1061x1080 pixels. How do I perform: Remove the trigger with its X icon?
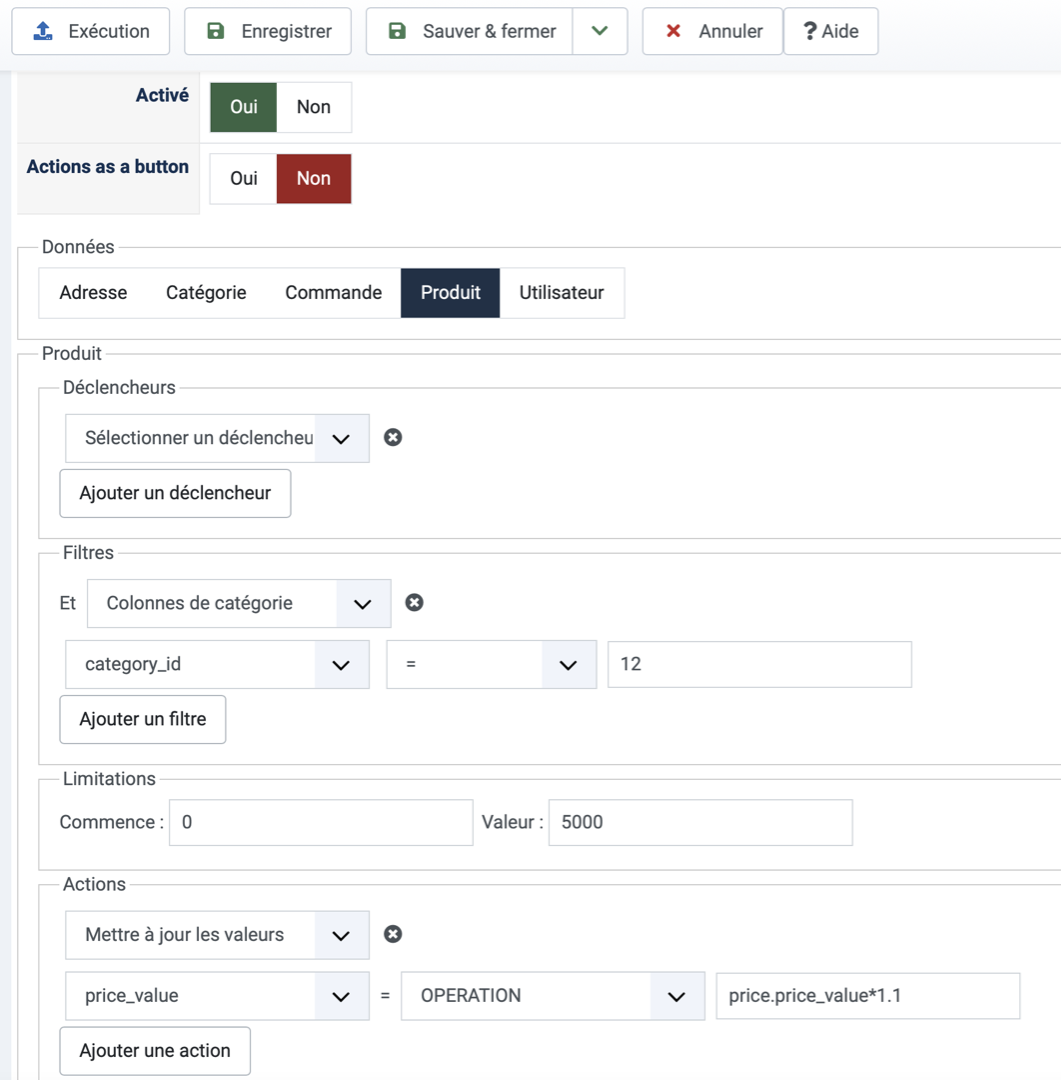[393, 438]
